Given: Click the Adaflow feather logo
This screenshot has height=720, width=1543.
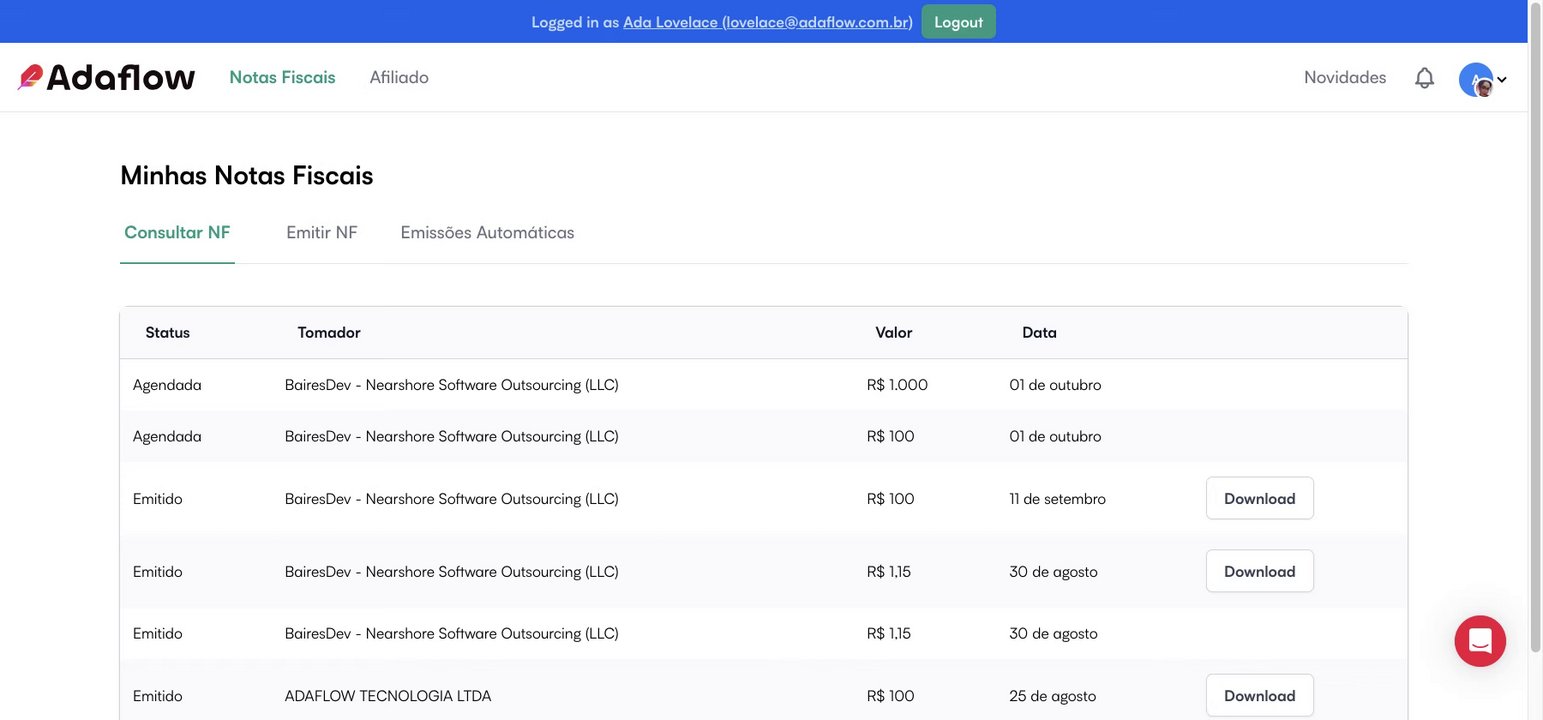Looking at the screenshot, I should [x=30, y=77].
